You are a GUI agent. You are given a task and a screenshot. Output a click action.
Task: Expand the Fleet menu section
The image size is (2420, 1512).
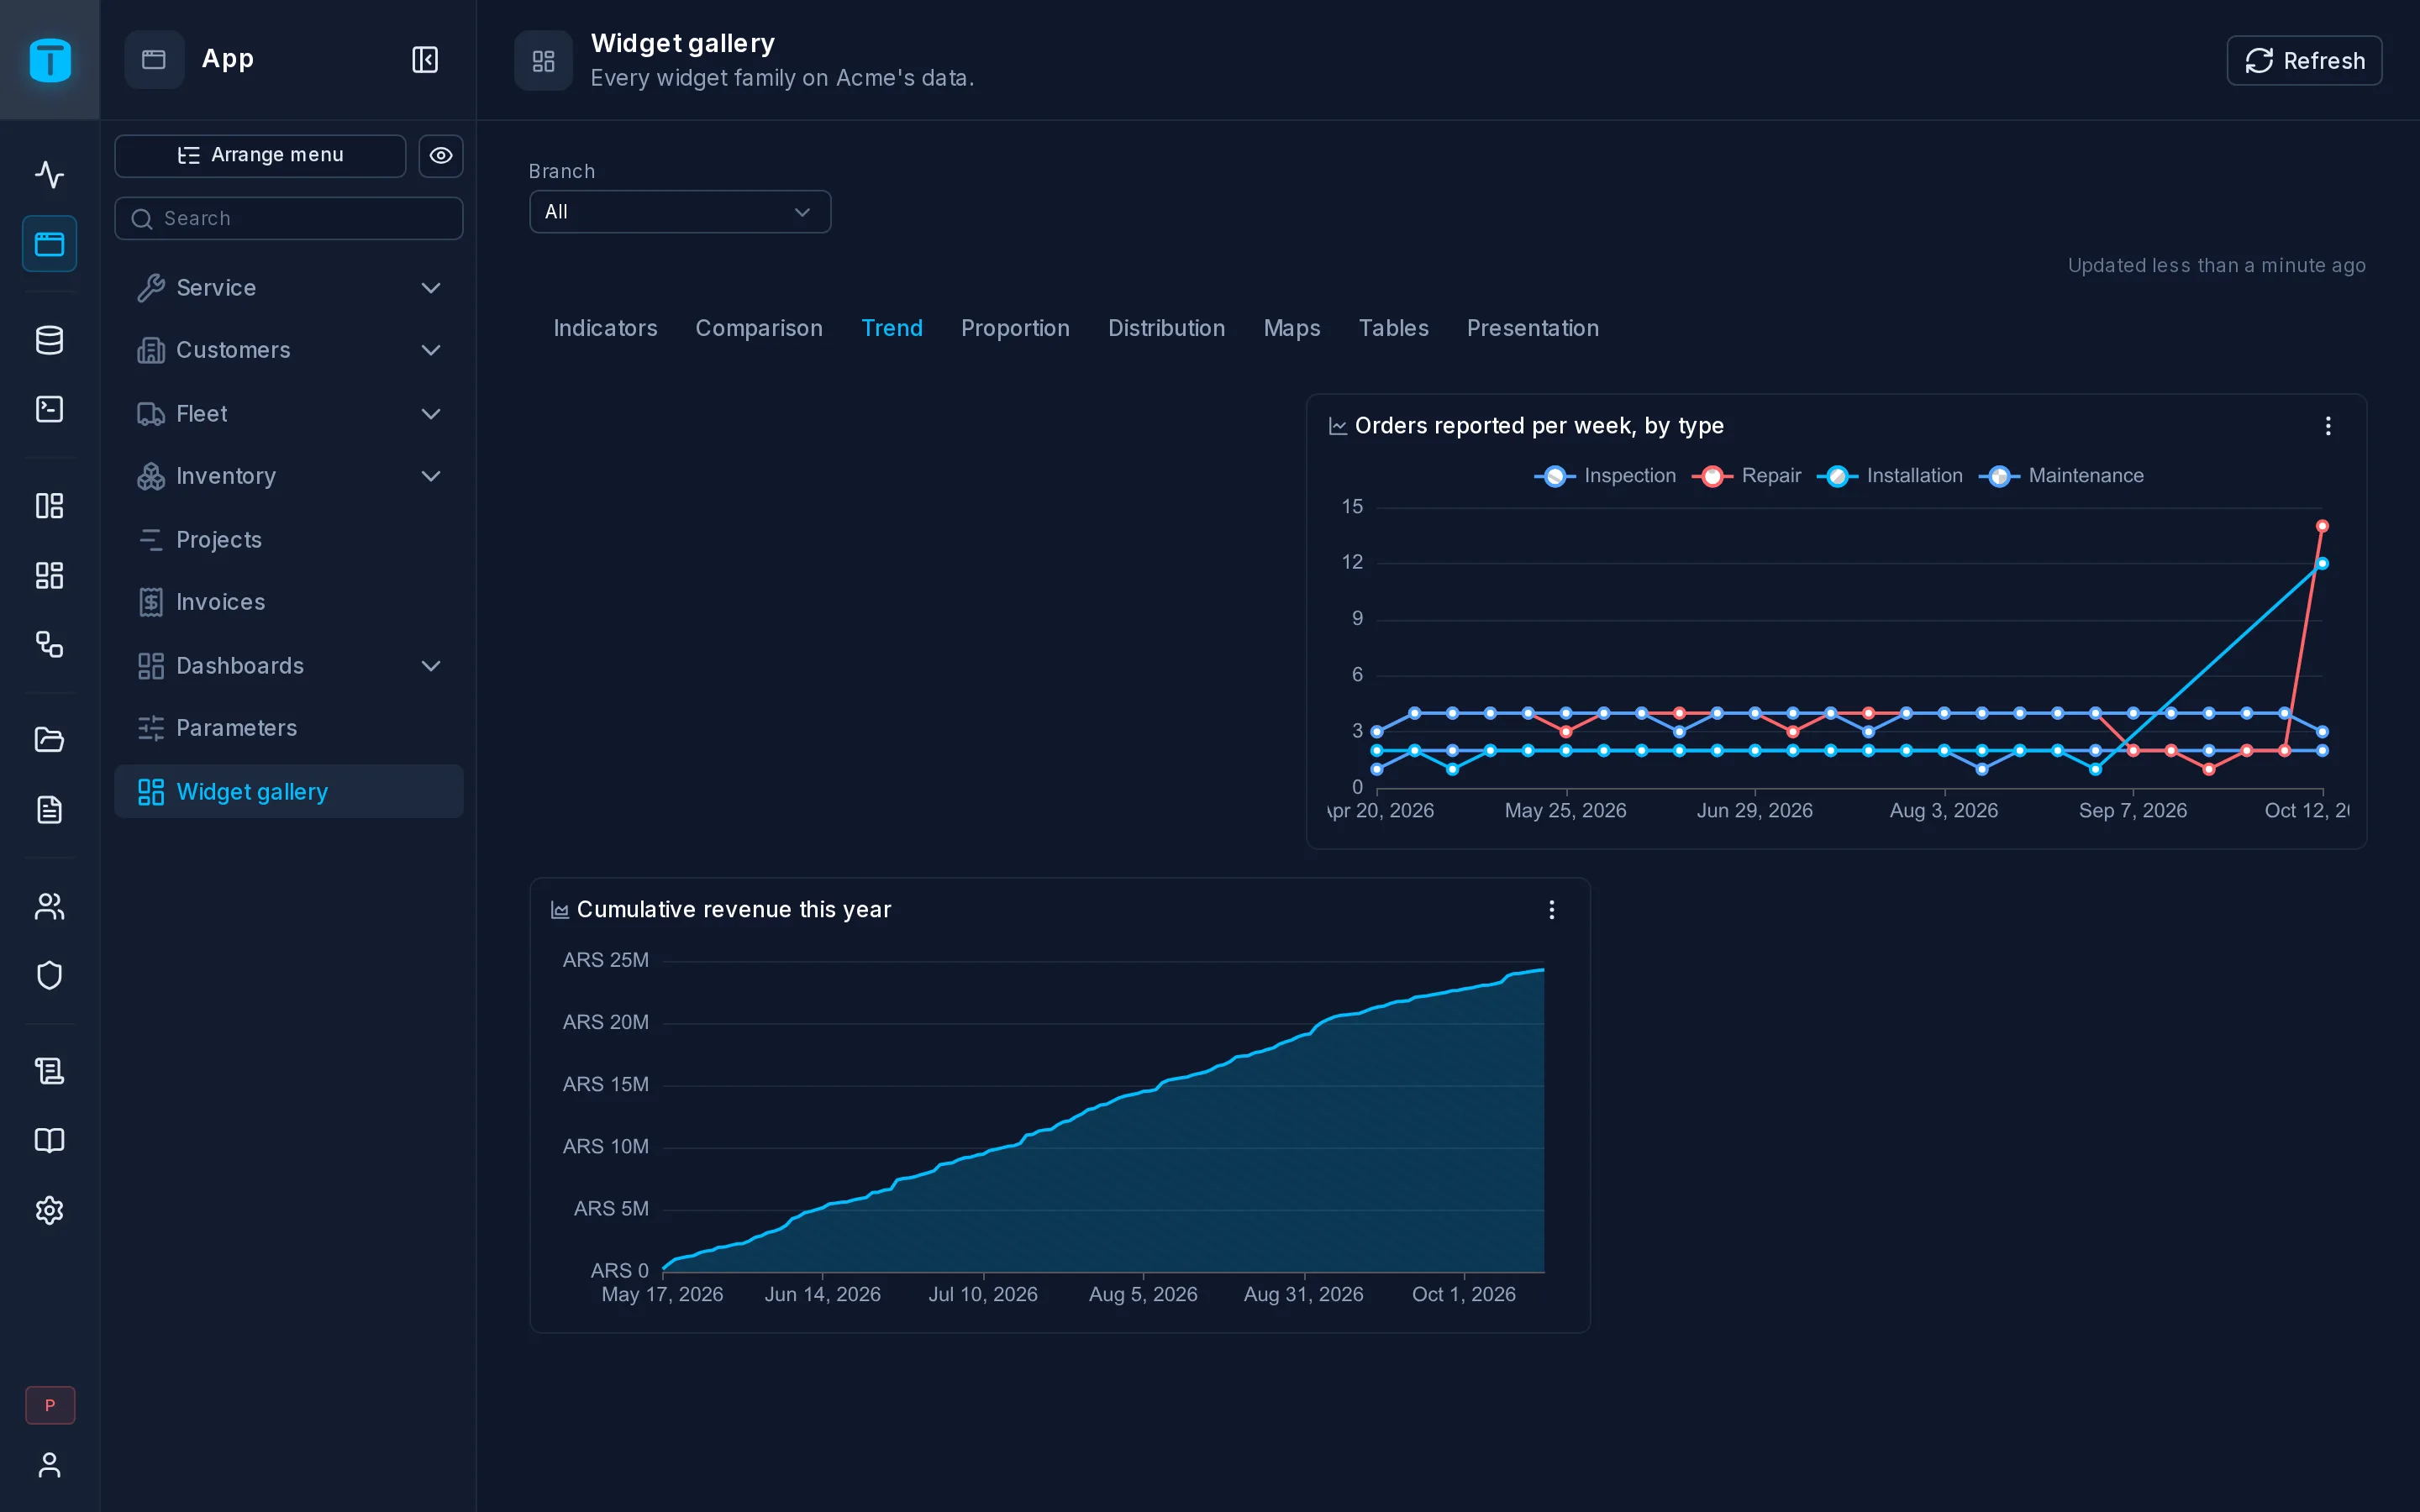pos(289,414)
